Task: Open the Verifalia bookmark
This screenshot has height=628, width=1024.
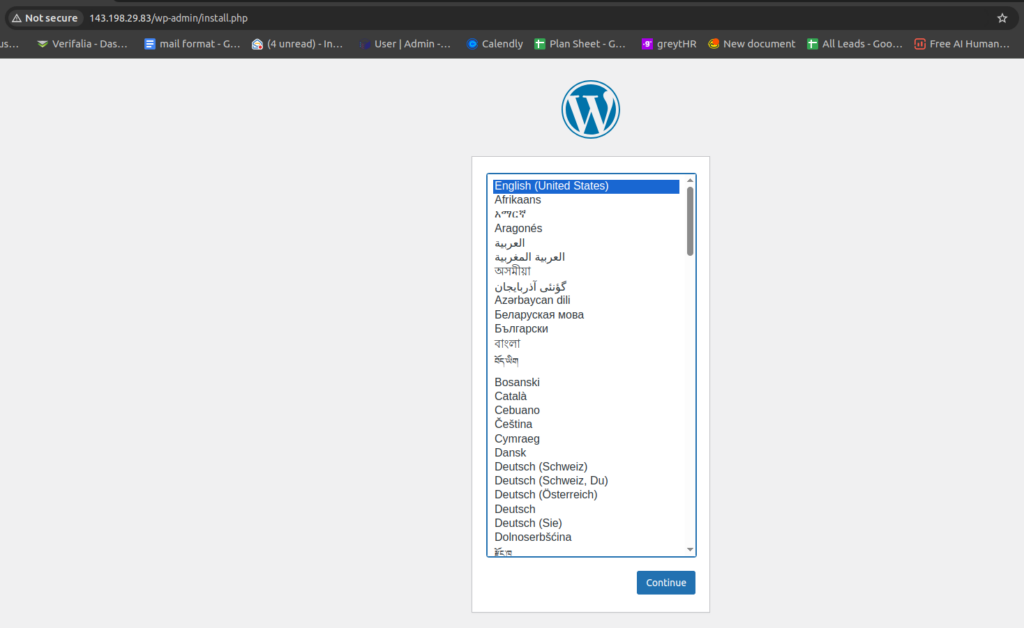Action: point(82,44)
